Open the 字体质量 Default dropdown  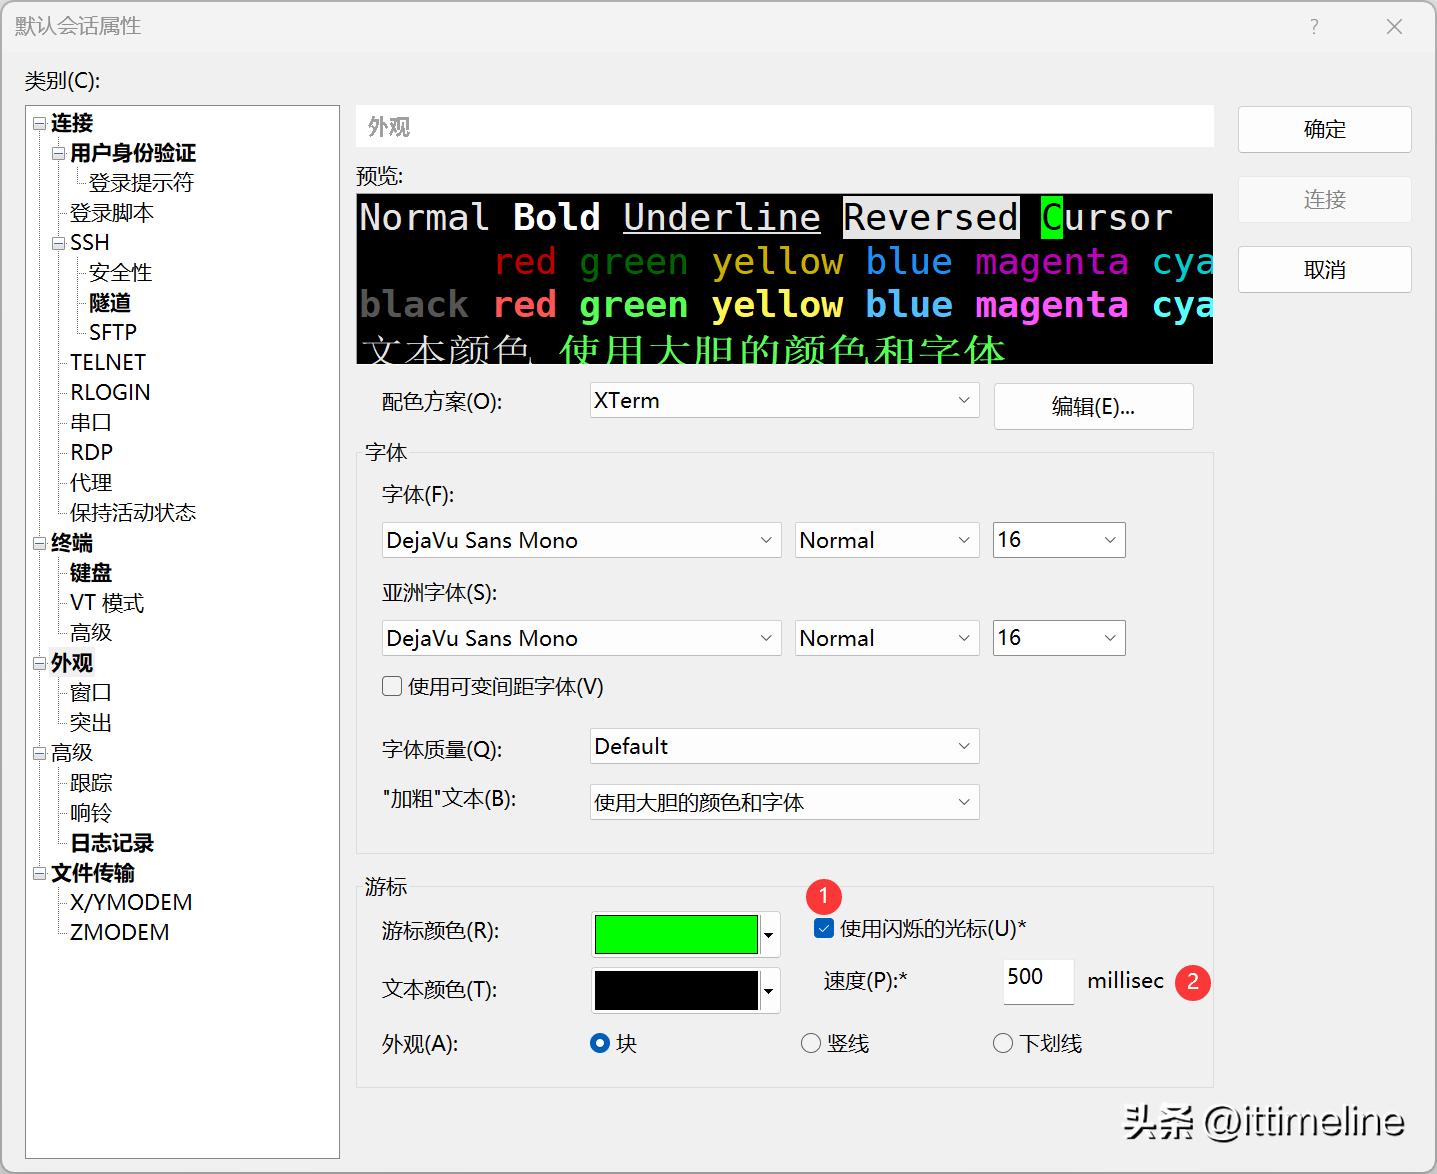click(784, 747)
